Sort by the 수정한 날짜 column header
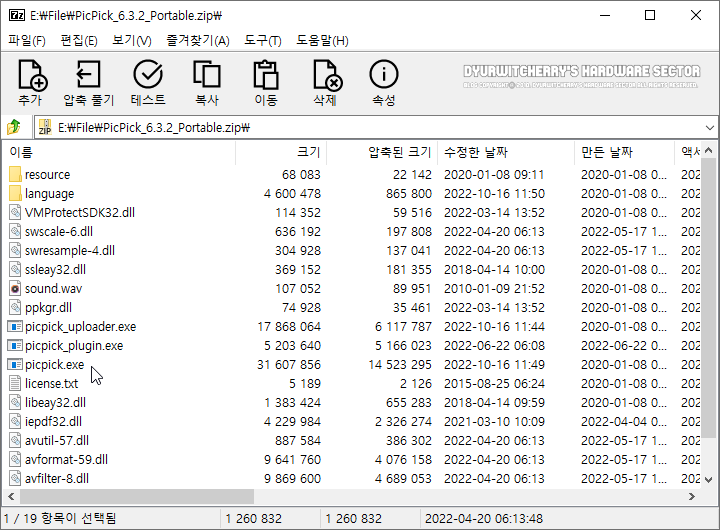The width and height of the screenshot is (720, 530). 506,152
